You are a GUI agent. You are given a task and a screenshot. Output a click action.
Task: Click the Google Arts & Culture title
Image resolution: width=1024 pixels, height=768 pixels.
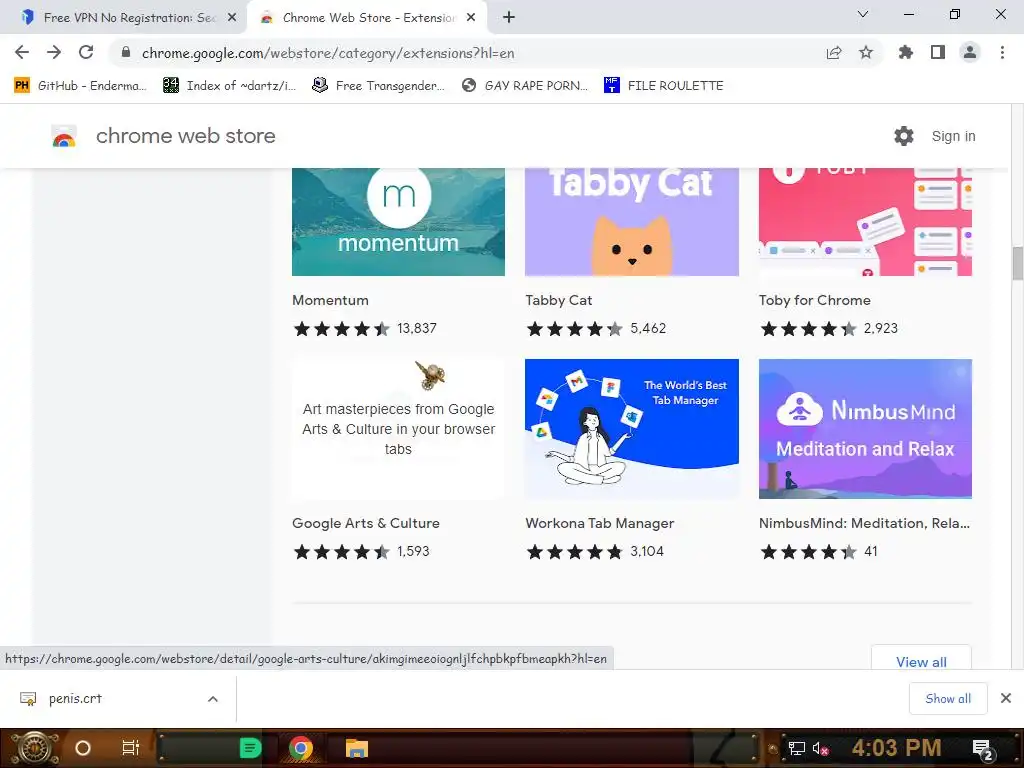366,523
